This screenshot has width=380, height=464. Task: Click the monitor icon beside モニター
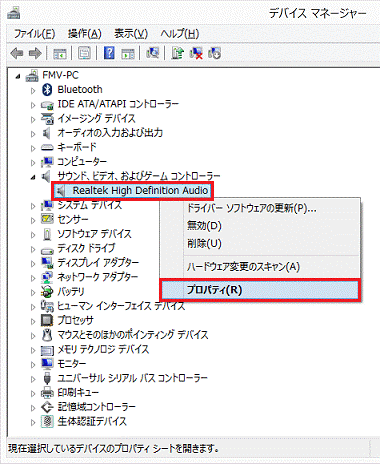47,363
